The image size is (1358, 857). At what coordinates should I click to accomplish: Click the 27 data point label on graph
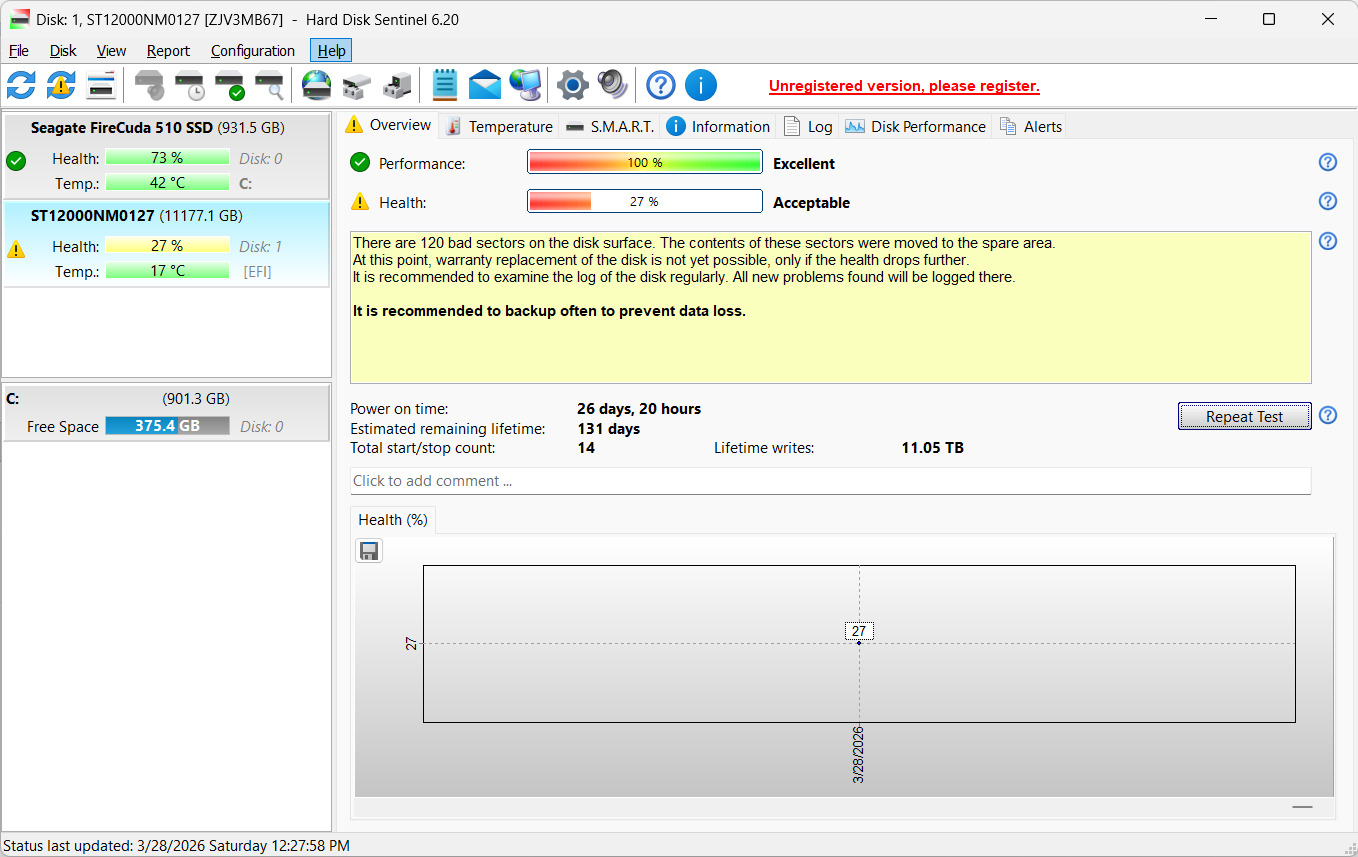click(859, 631)
